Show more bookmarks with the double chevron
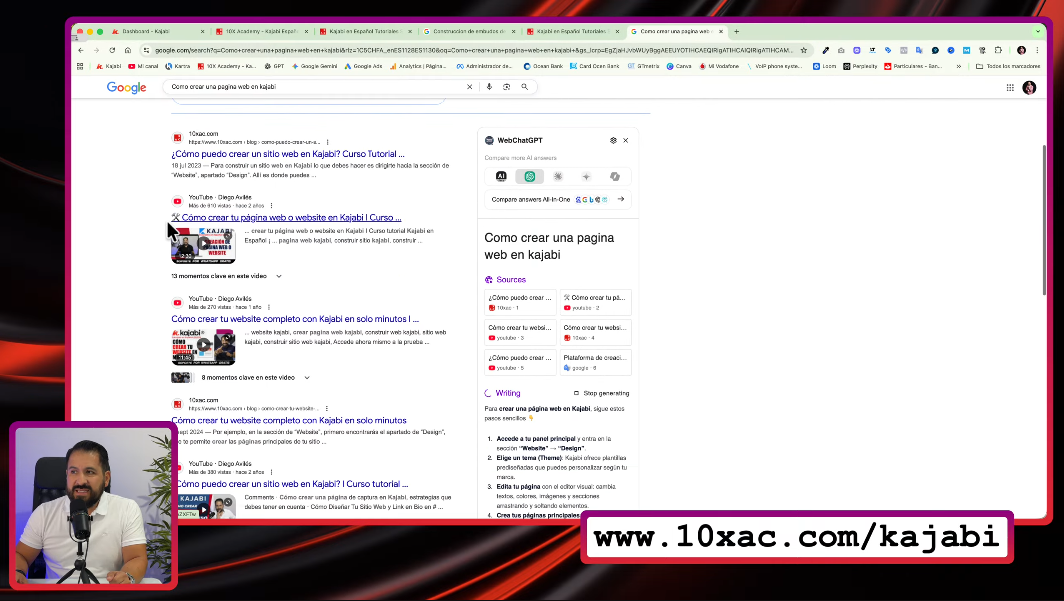This screenshot has height=601, width=1064. [x=958, y=66]
